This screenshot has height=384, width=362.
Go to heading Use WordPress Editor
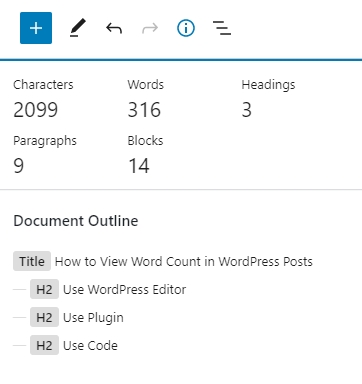click(x=124, y=289)
